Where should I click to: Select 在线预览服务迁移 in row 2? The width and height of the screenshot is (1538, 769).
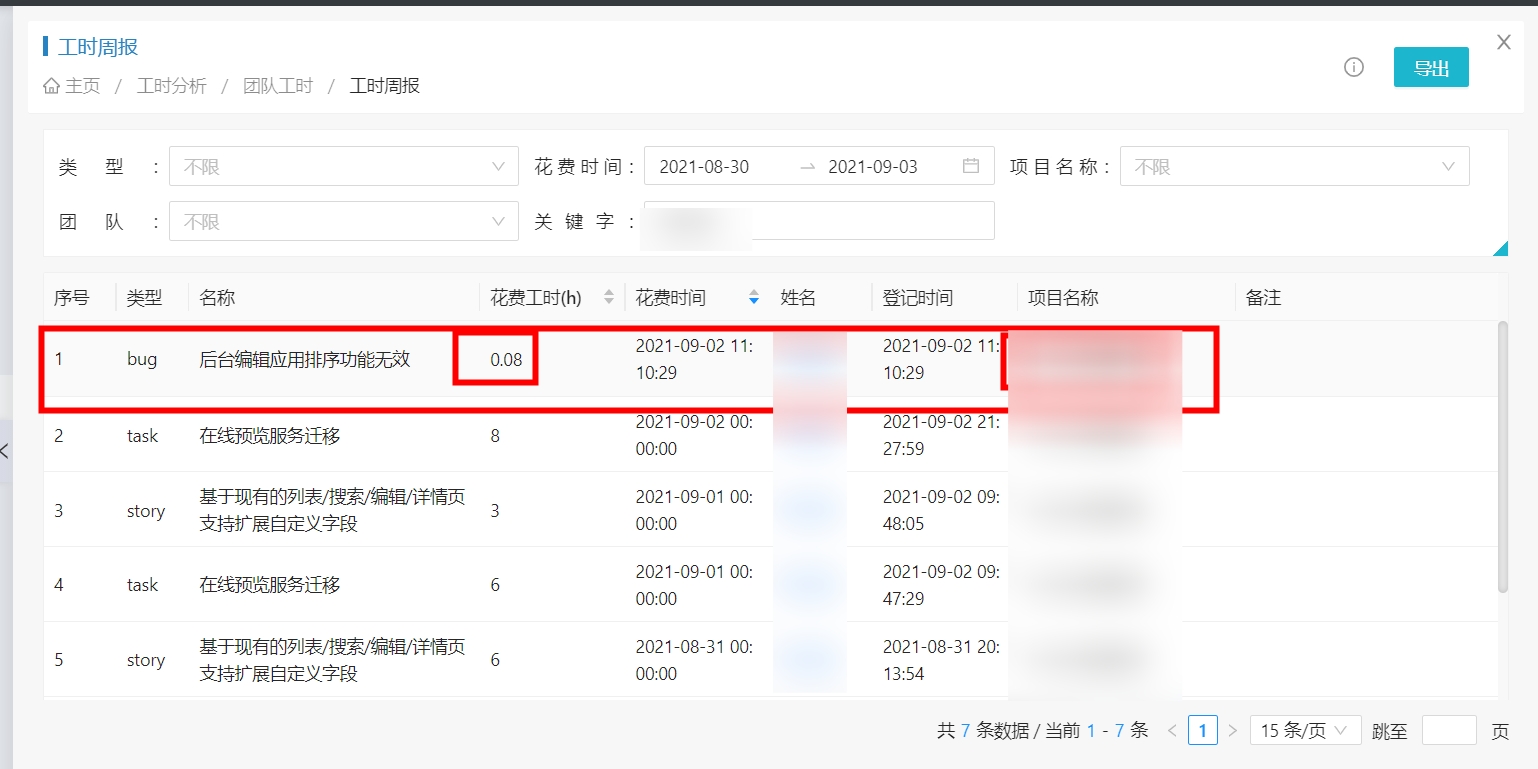(x=270, y=436)
